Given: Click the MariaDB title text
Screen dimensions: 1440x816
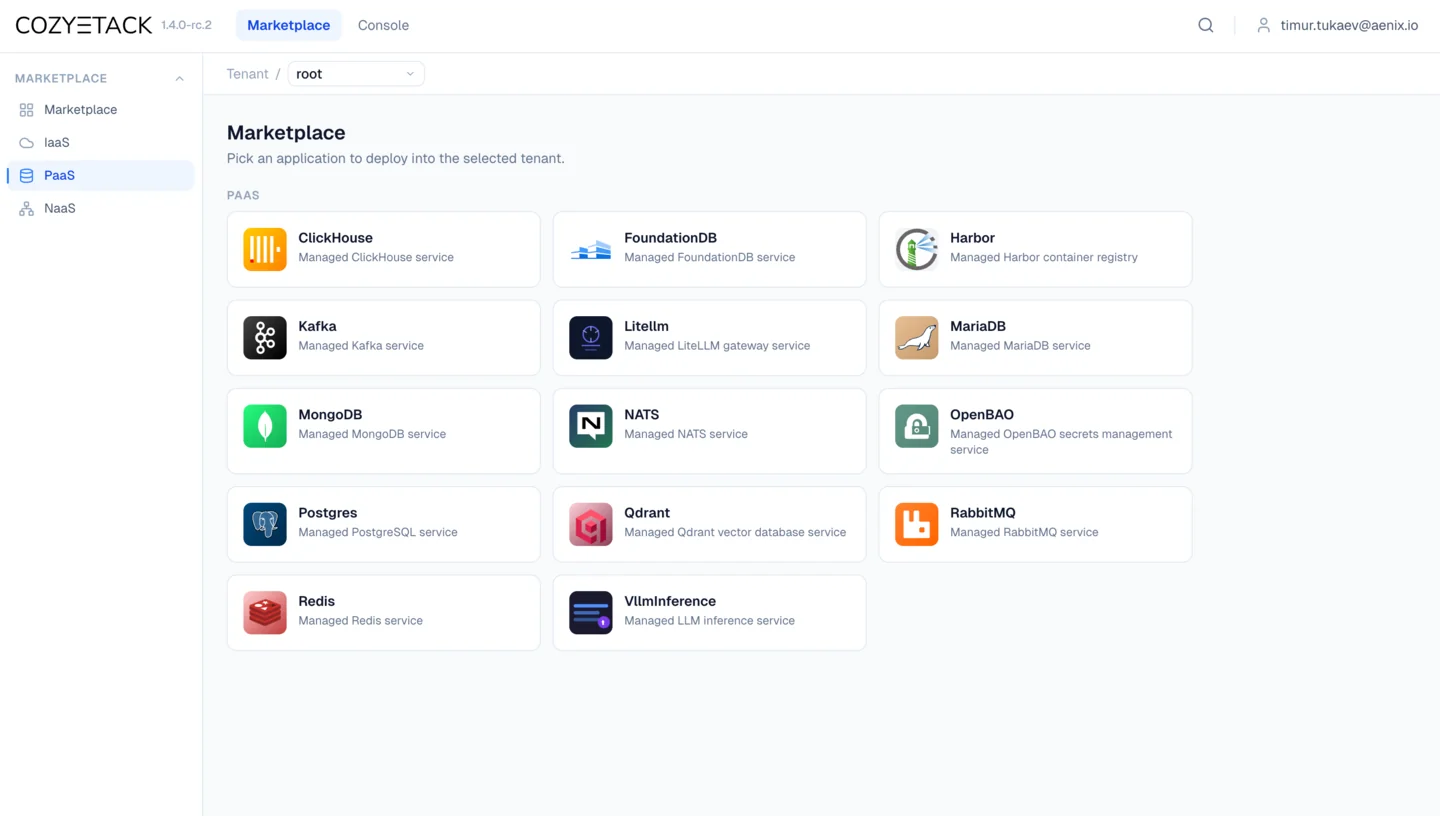Looking at the screenshot, I should coord(978,327).
